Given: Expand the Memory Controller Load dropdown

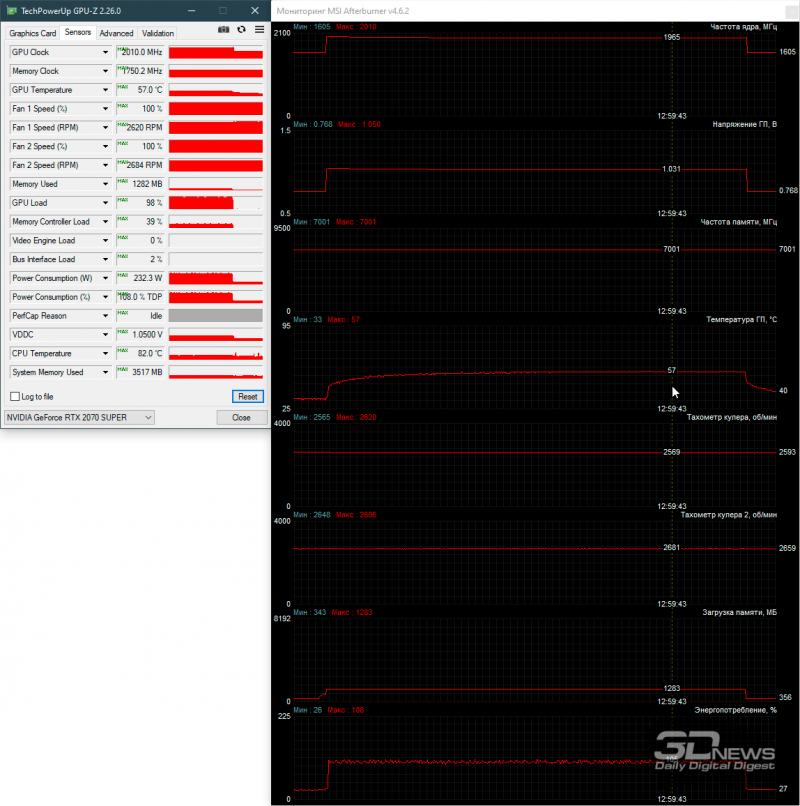Looking at the screenshot, I should click(x=105, y=222).
